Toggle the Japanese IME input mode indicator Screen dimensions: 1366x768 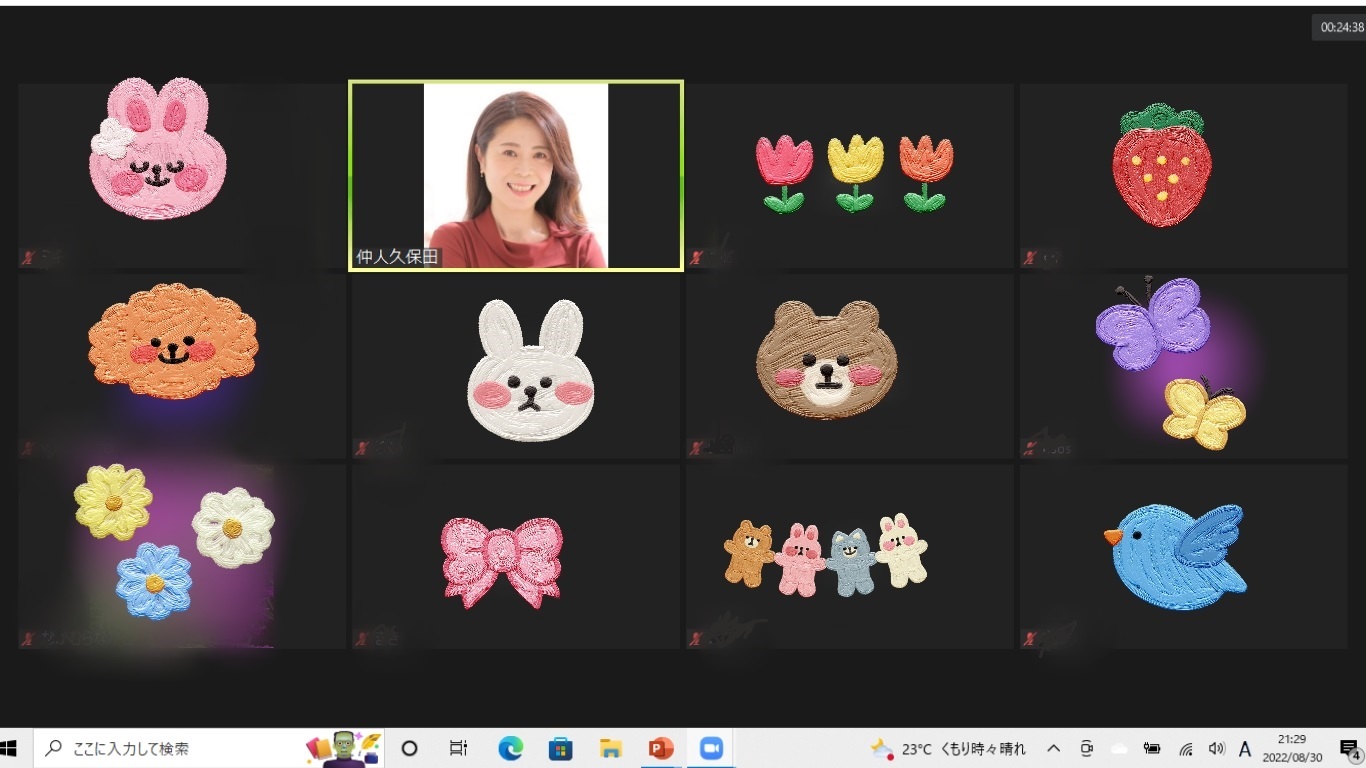[1245, 748]
